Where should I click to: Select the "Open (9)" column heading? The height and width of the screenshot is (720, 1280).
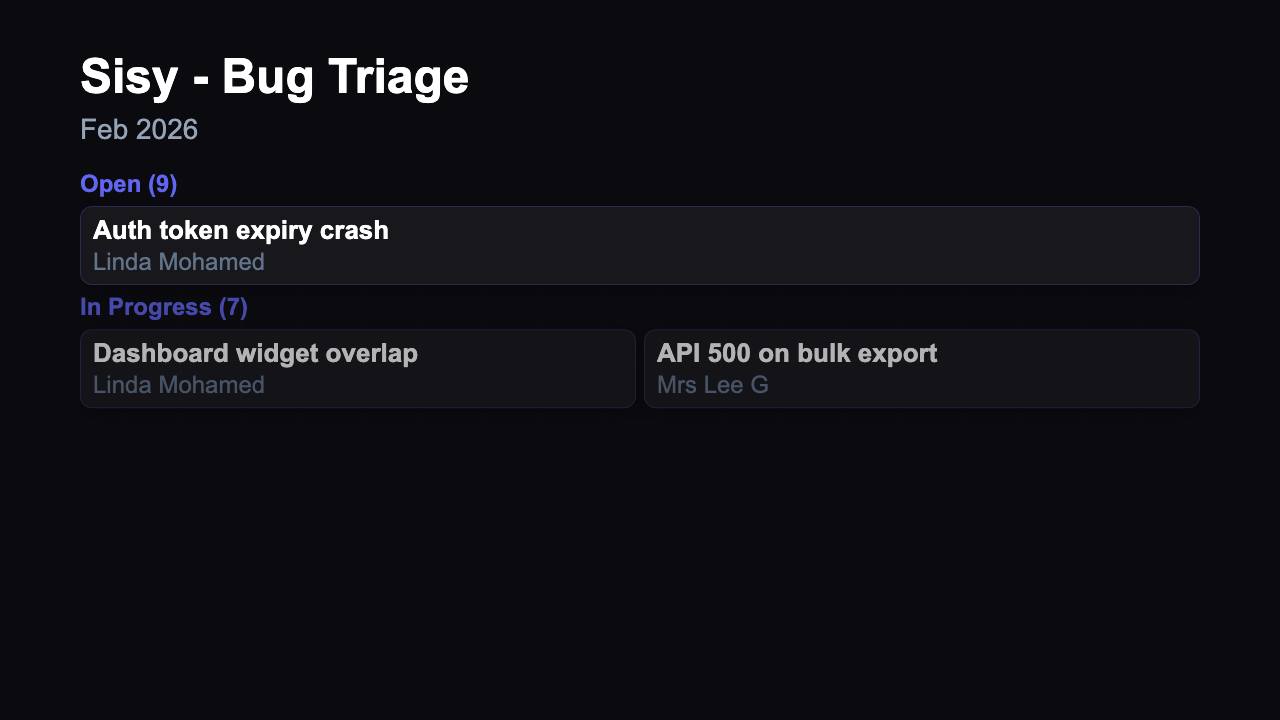tap(128, 184)
